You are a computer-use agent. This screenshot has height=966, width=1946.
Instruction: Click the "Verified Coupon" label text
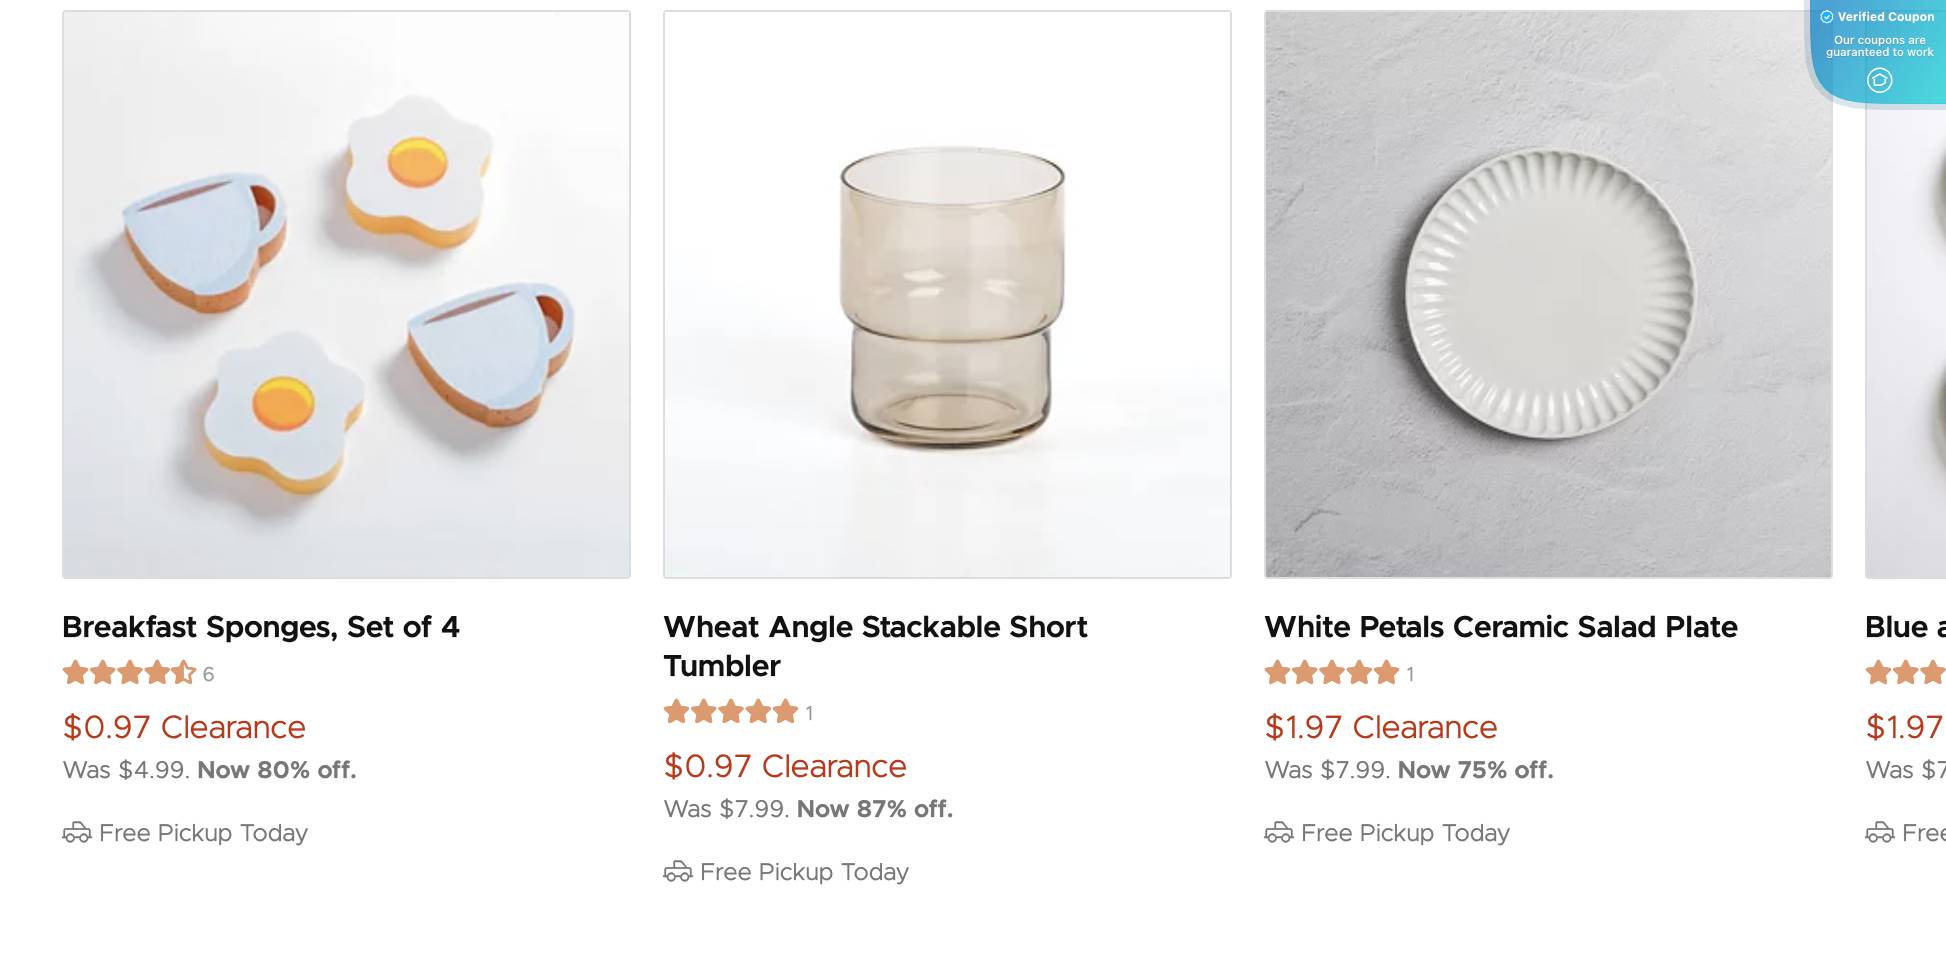1886,17
